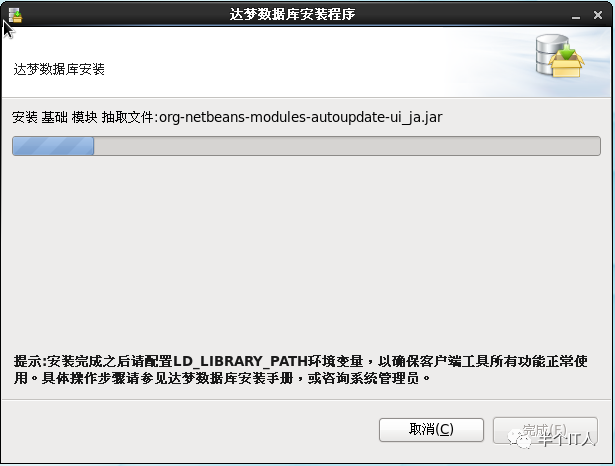Image resolution: width=615 pixels, height=466 pixels.
Task: Minimize the 达梦数据库安装程序 window
Action: click(x=576, y=17)
